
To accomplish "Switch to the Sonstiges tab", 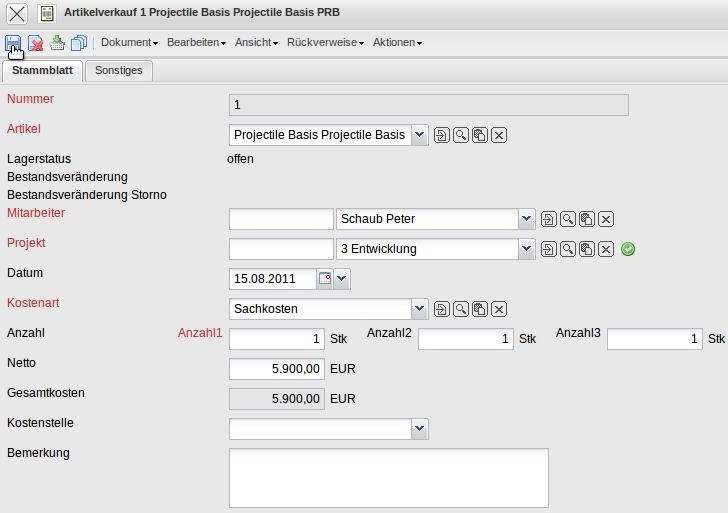I will click(x=119, y=70).
